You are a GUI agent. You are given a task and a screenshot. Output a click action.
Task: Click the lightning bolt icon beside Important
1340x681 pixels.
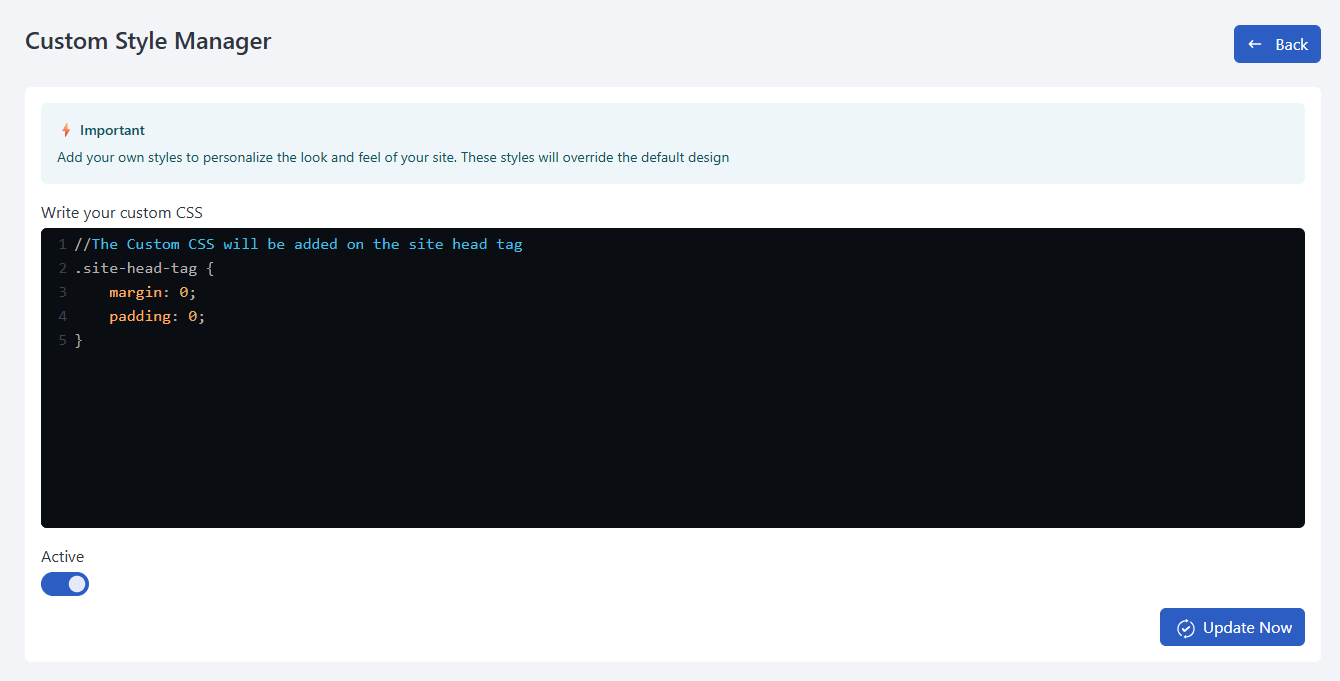point(65,129)
